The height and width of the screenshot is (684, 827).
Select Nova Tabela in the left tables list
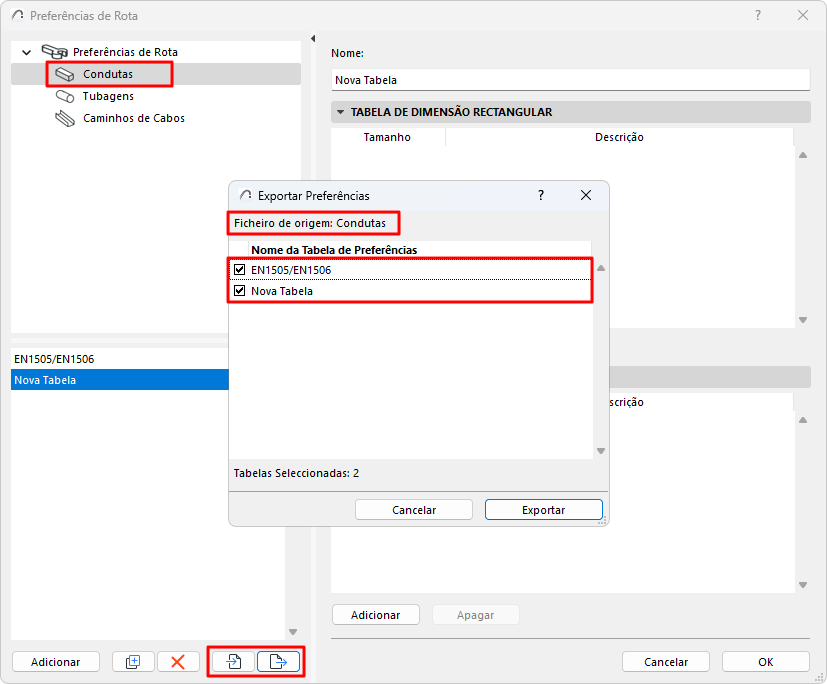point(120,380)
